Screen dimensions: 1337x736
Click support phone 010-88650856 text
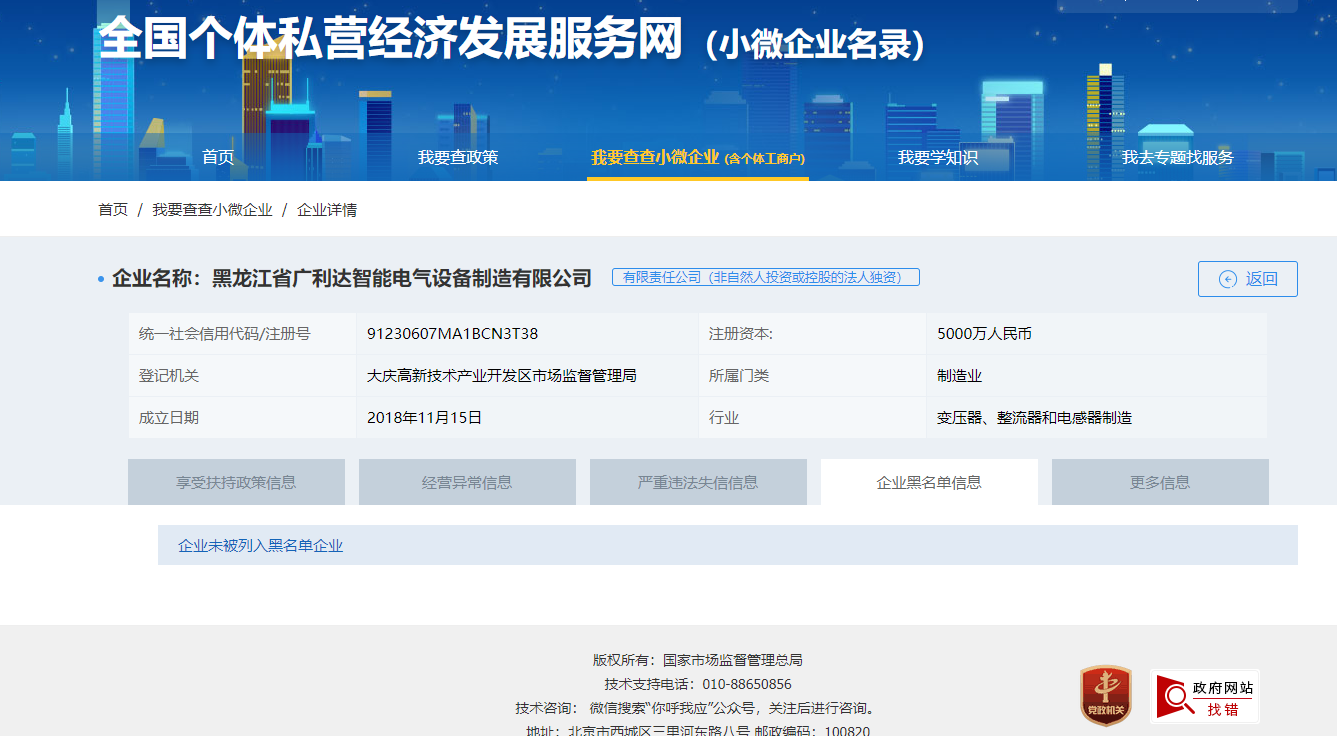click(x=747, y=684)
